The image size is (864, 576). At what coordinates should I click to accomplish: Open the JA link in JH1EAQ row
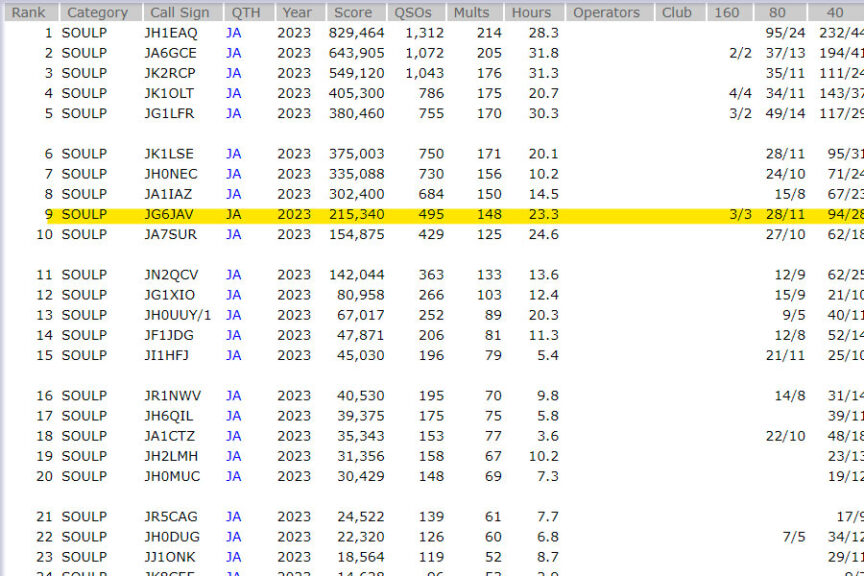pyautogui.click(x=233, y=33)
